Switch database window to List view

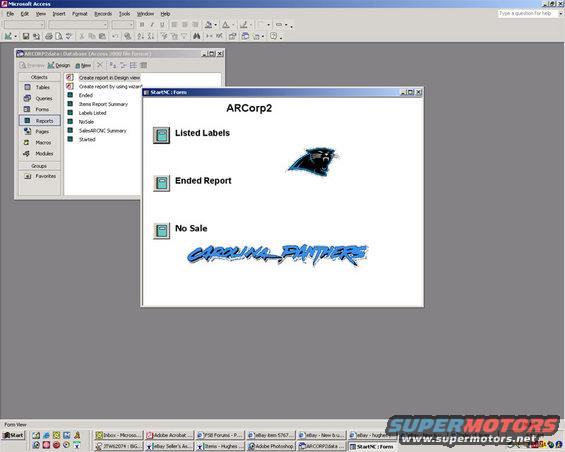coord(133,65)
